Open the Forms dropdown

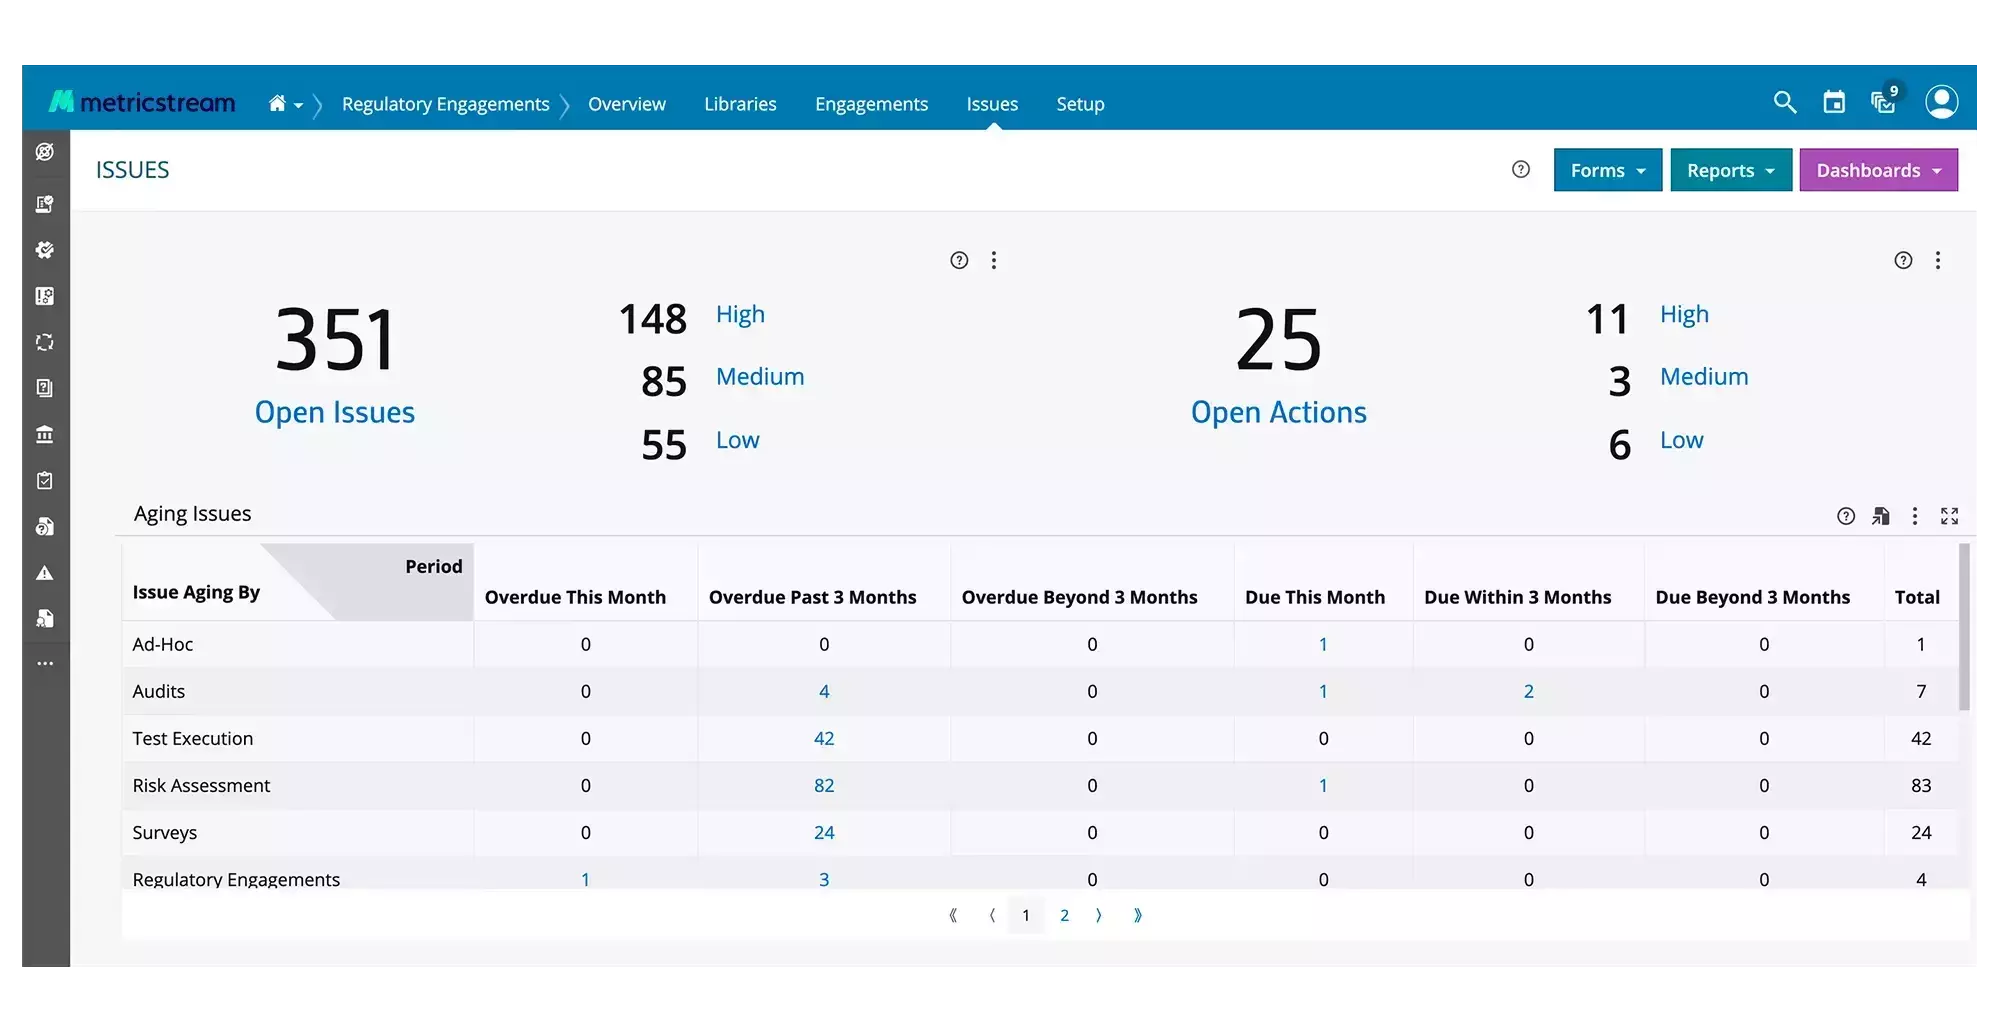tap(1608, 170)
